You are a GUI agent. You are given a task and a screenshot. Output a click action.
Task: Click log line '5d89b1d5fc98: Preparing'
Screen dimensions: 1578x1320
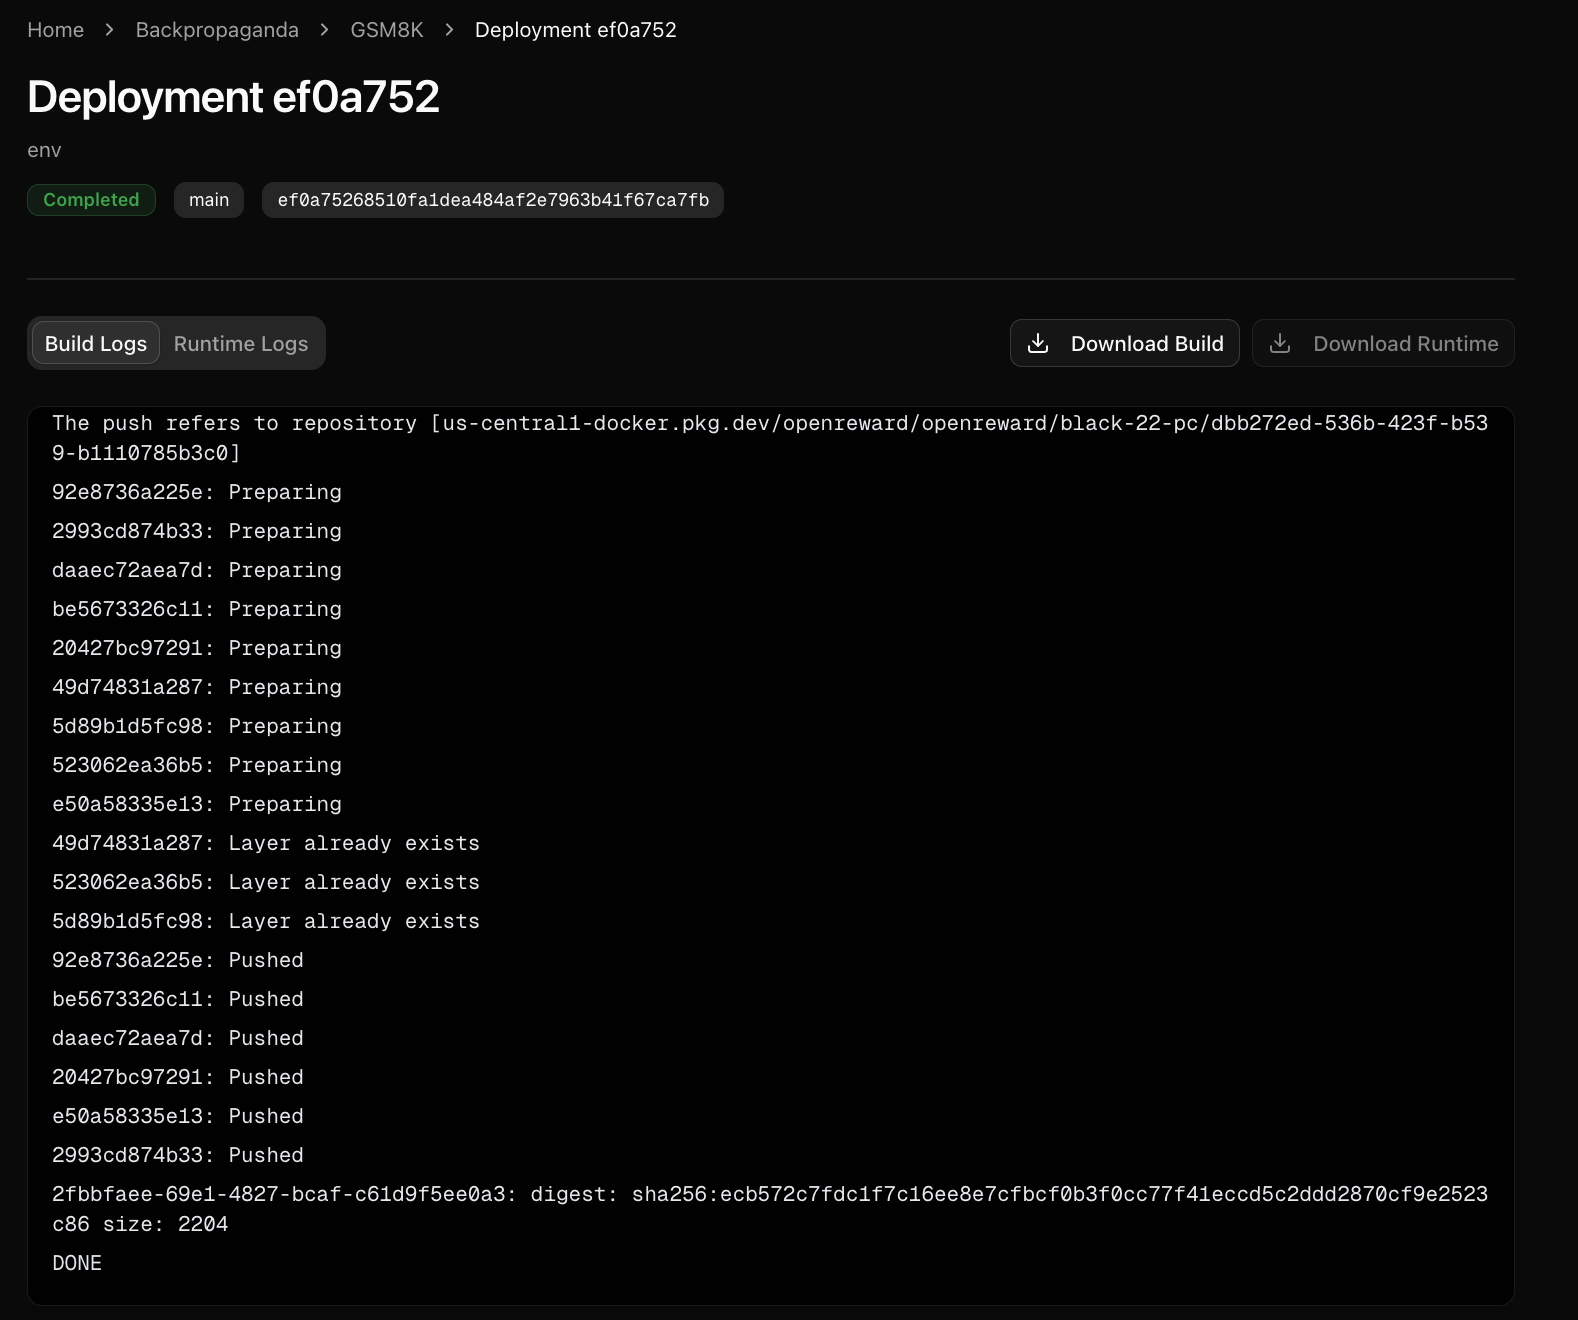click(197, 726)
